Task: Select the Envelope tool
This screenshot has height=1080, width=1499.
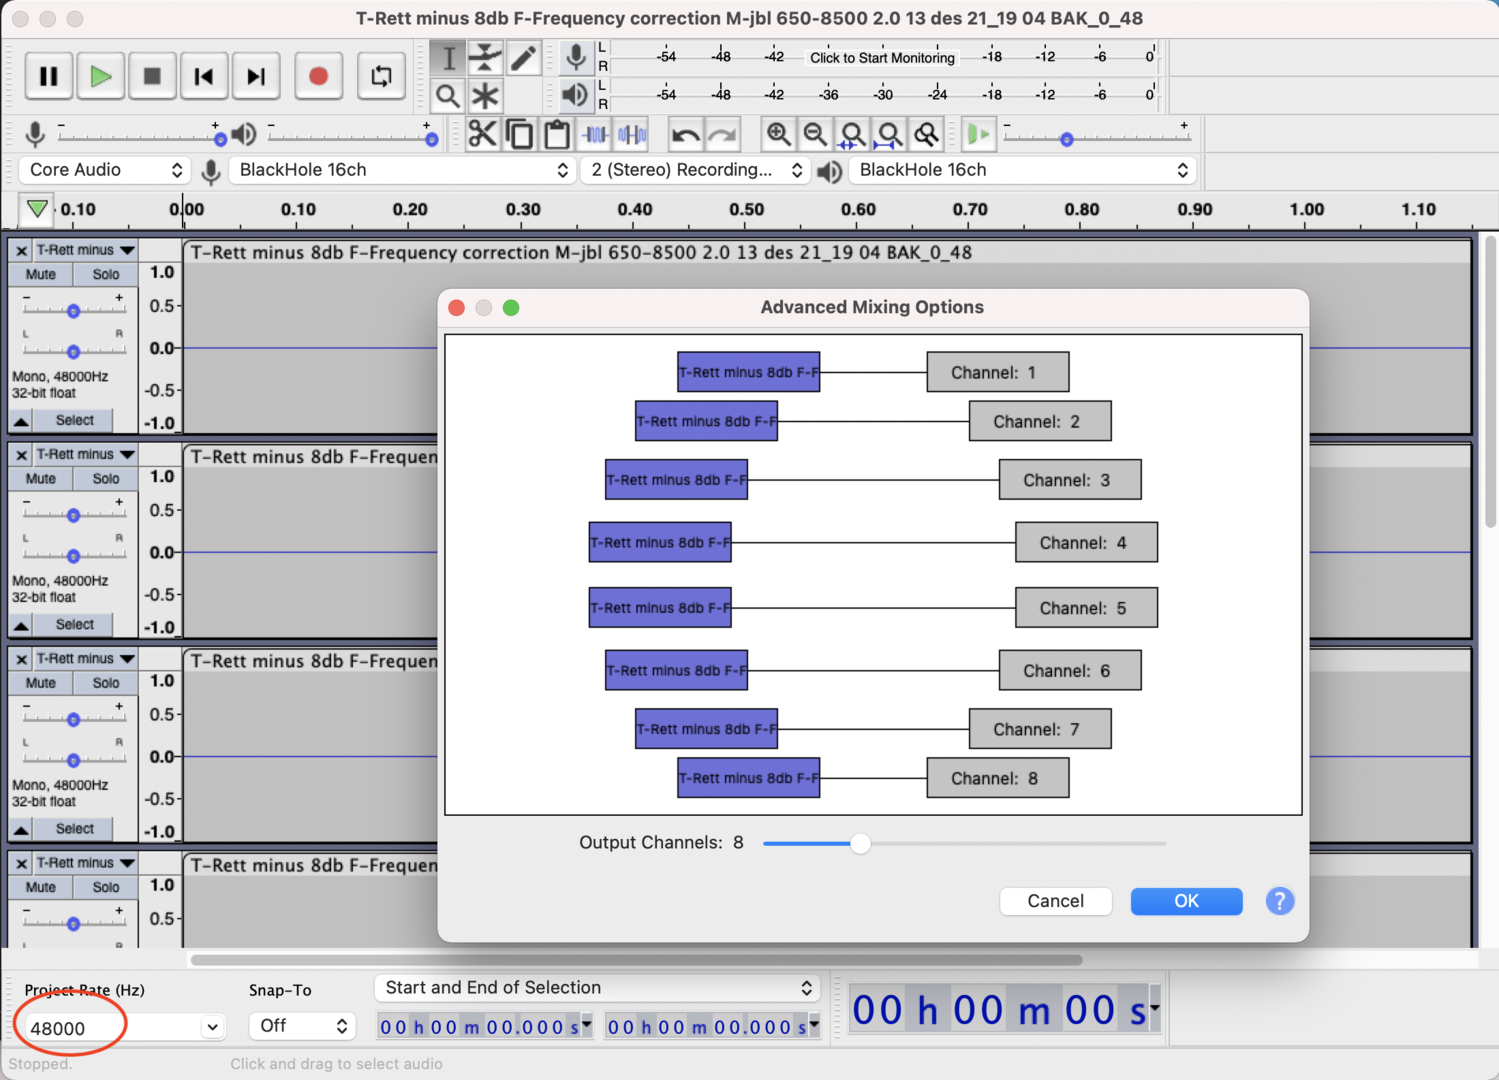Action: click(x=485, y=58)
